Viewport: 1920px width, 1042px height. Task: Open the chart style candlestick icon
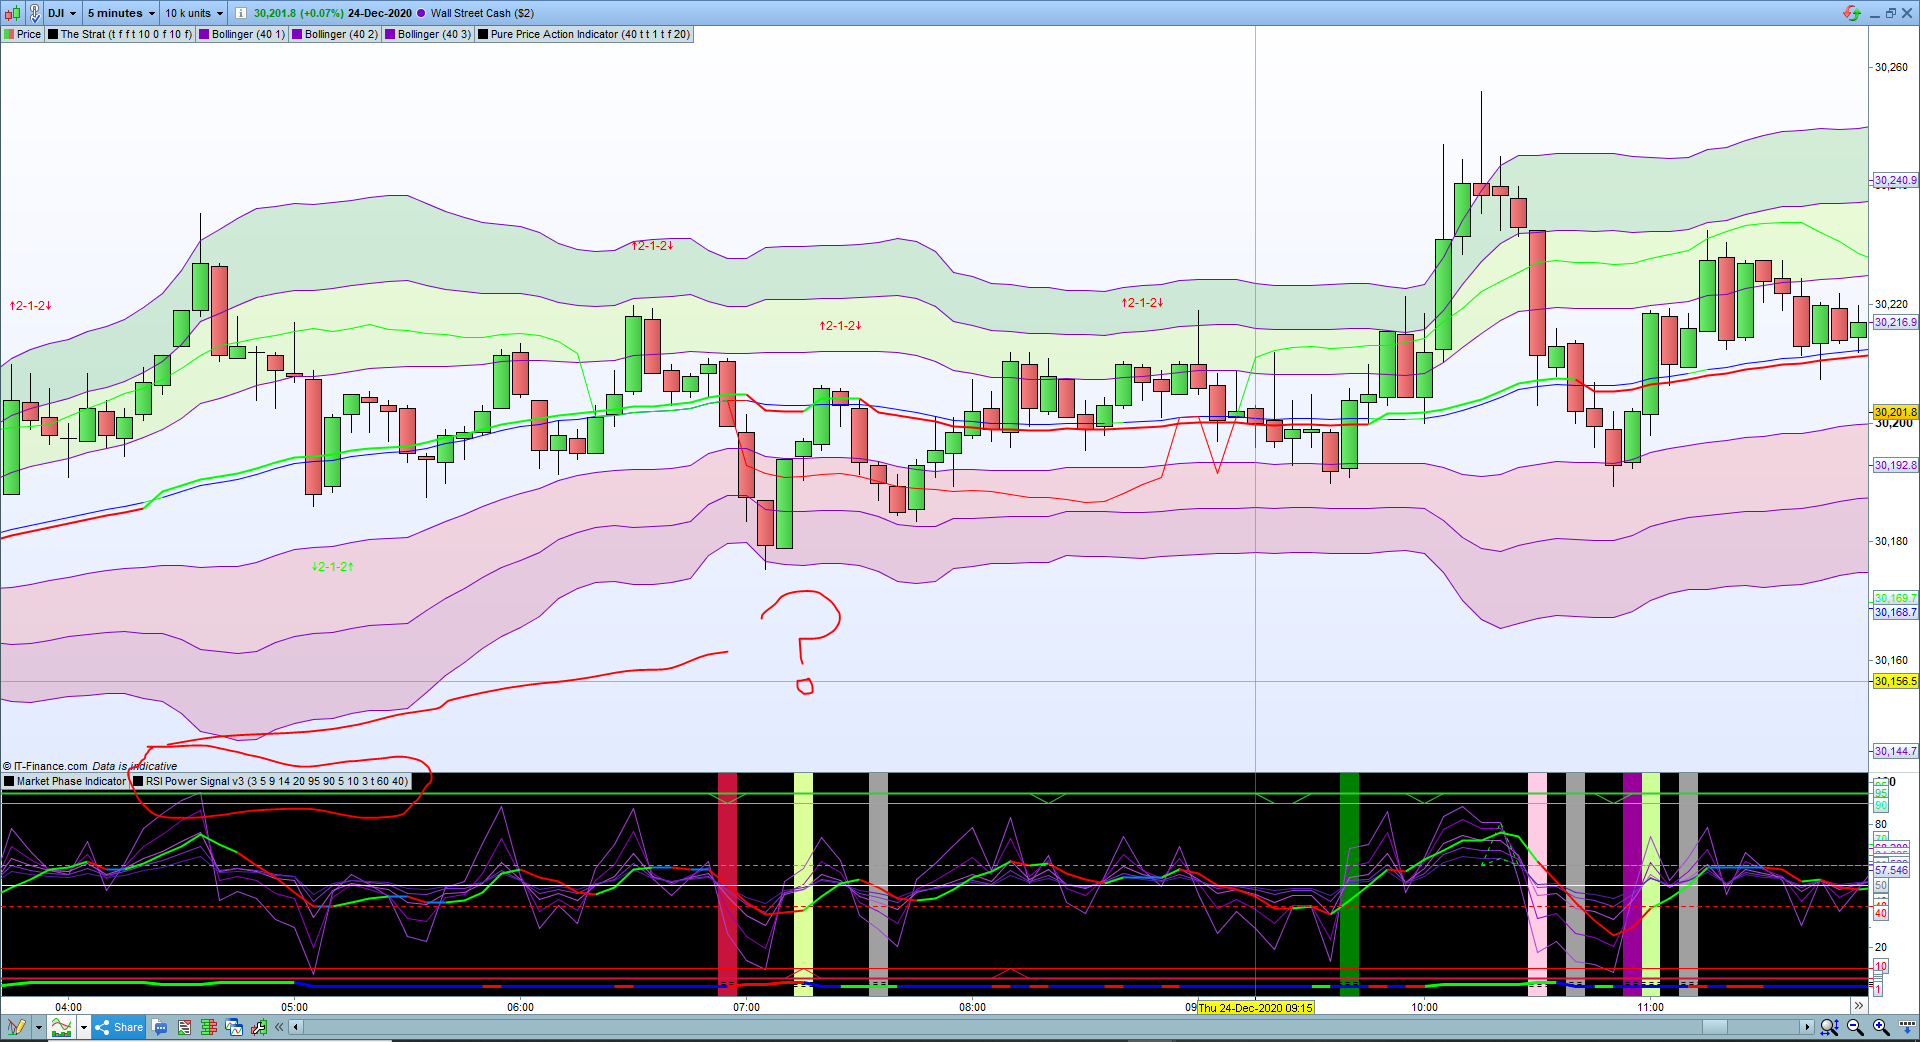(13, 13)
